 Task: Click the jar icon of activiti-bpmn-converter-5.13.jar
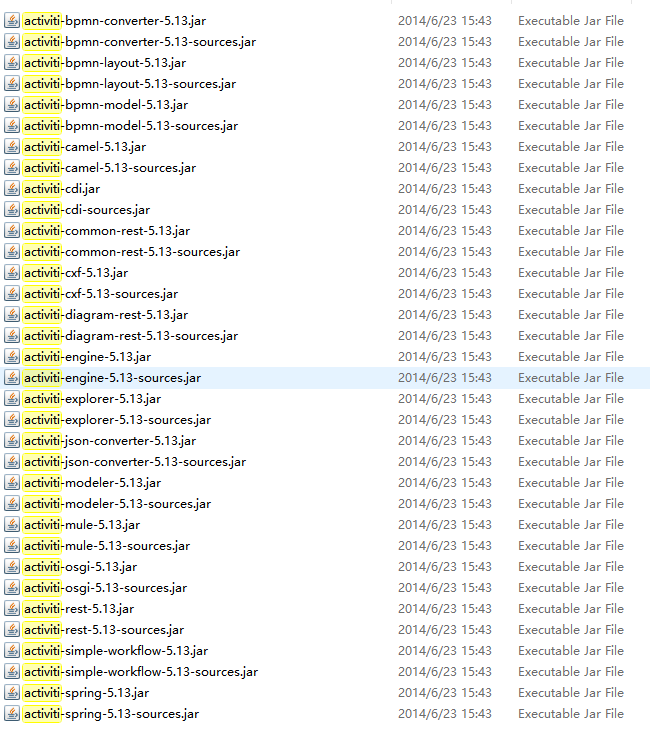[x=12, y=21]
